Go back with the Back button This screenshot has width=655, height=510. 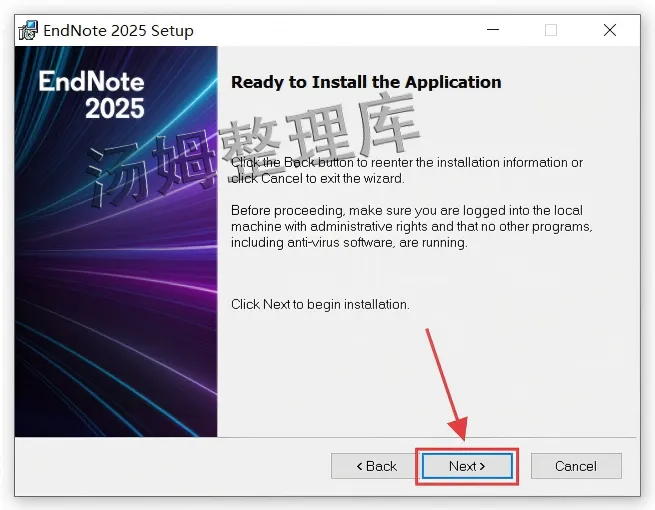376,466
